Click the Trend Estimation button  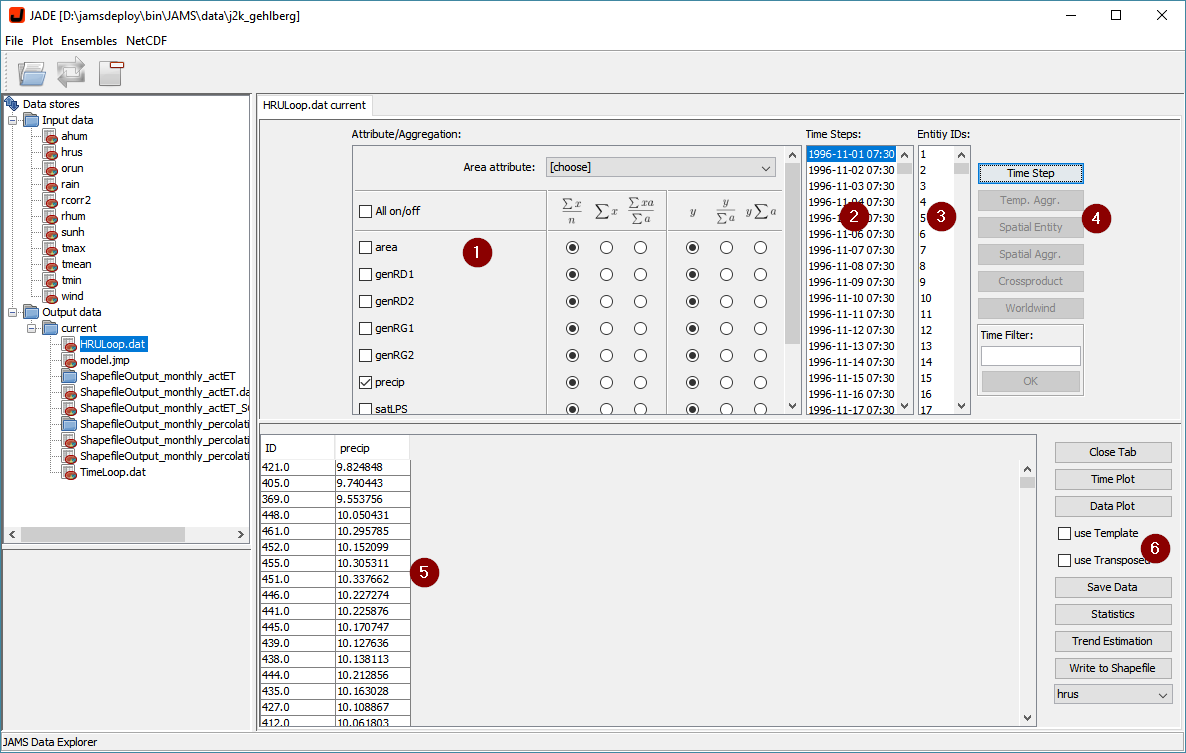[x=1113, y=641]
